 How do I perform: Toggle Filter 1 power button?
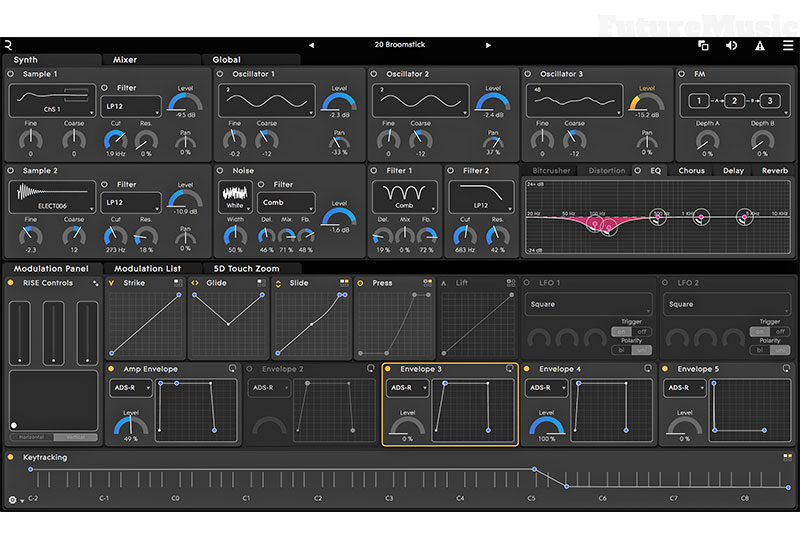click(x=373, y=170)
